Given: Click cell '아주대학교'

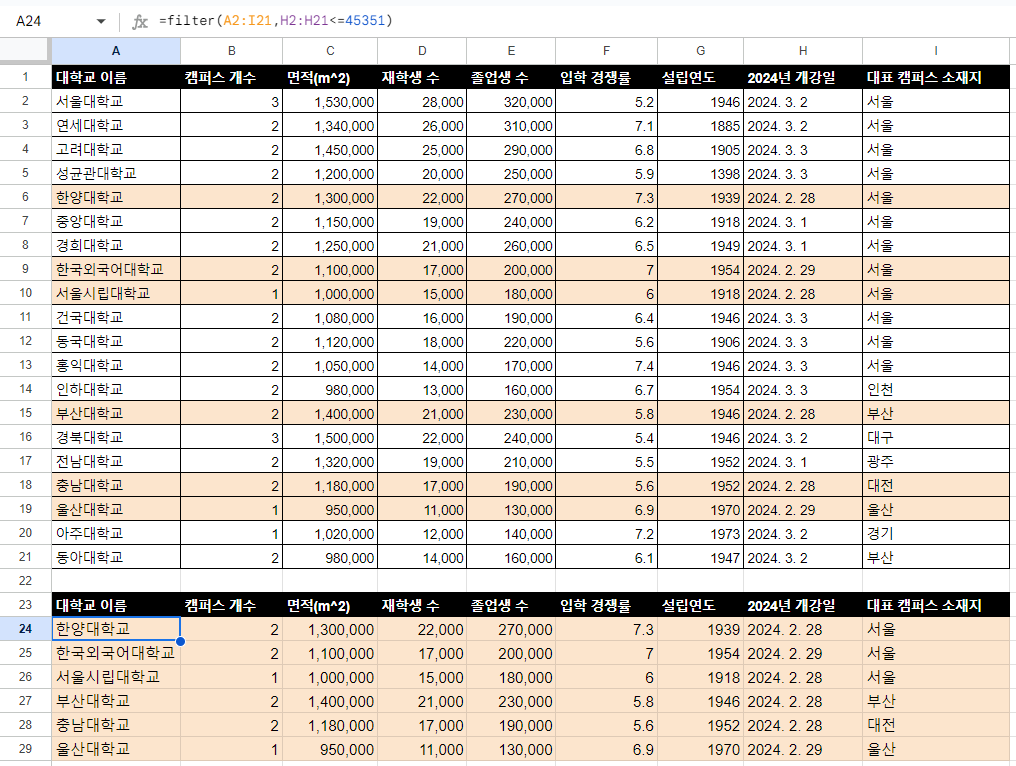Looking at the screenshot, I should click(116, 533).
